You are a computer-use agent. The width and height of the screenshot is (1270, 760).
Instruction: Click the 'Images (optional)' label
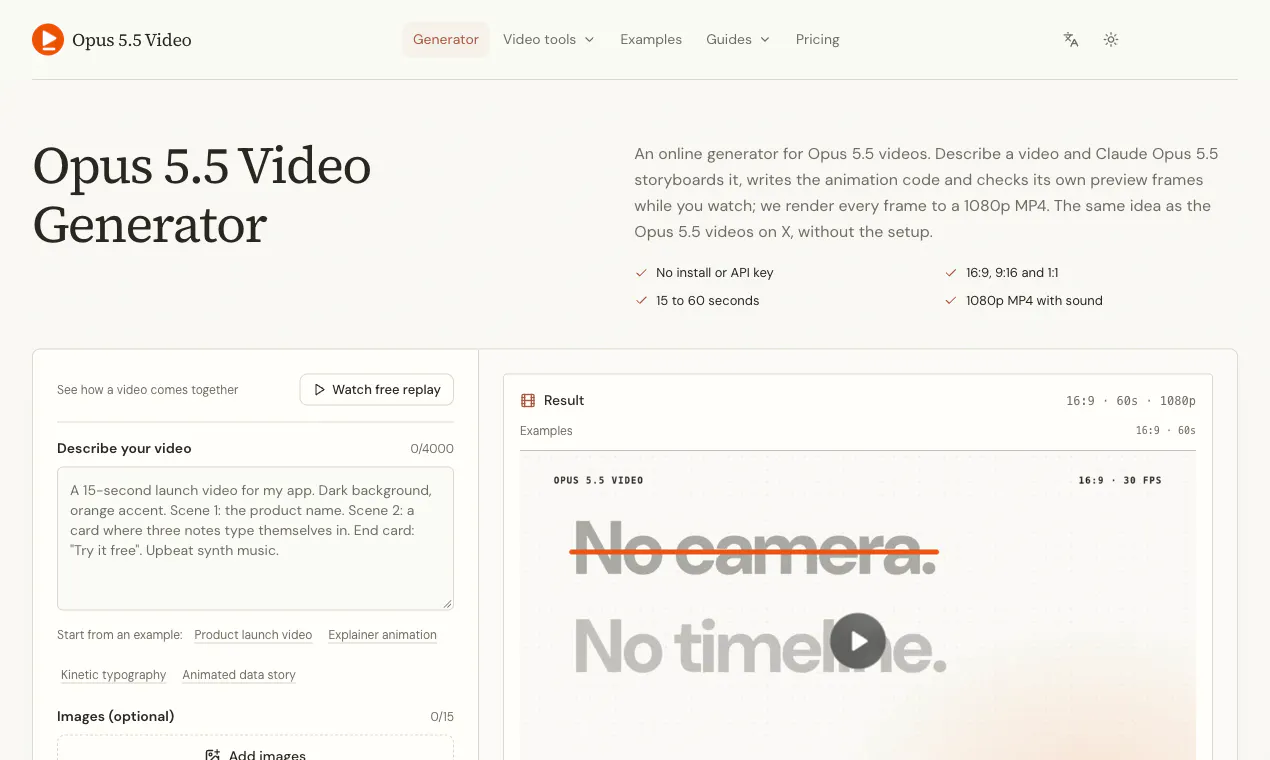pos(116,716)
